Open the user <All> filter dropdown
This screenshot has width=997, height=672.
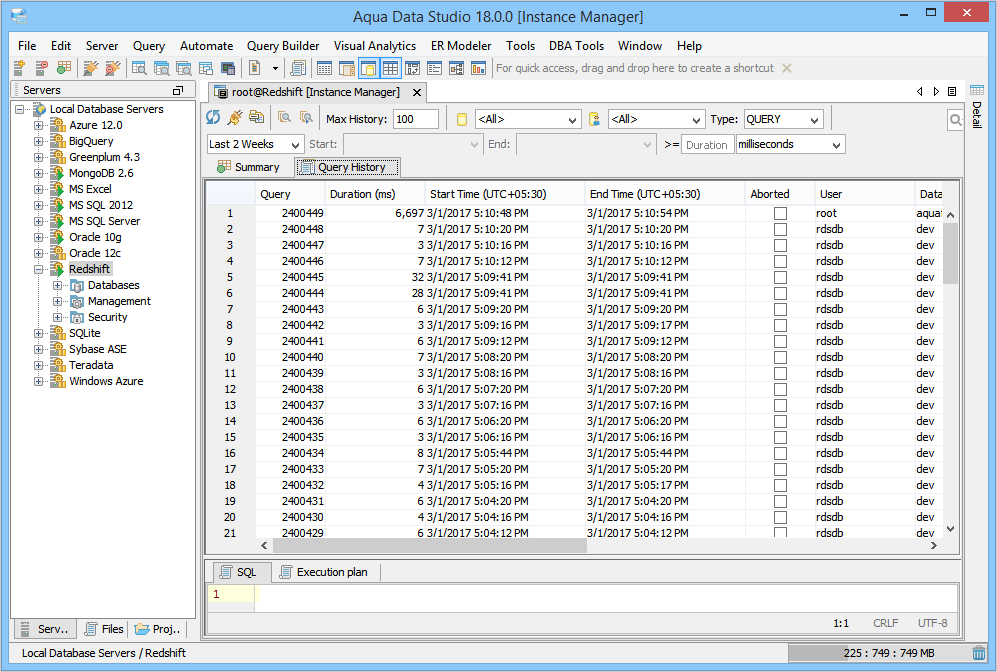pyautogui.click(x=657, y=120)
